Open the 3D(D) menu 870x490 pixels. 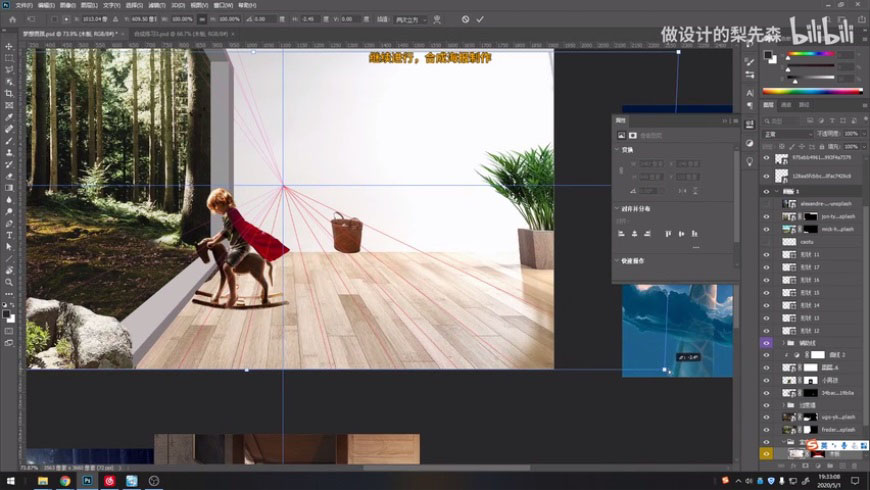tap(178, 5)
